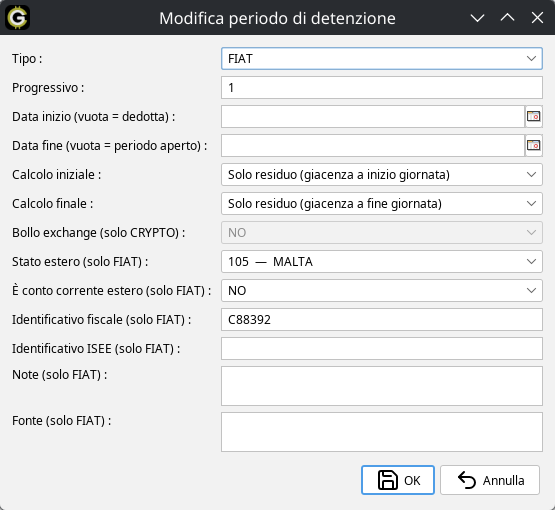Screen dimensions: 555x510
Task: Click the 'Stato estero (solo FIAT) :' label
Action: [80, 262]
